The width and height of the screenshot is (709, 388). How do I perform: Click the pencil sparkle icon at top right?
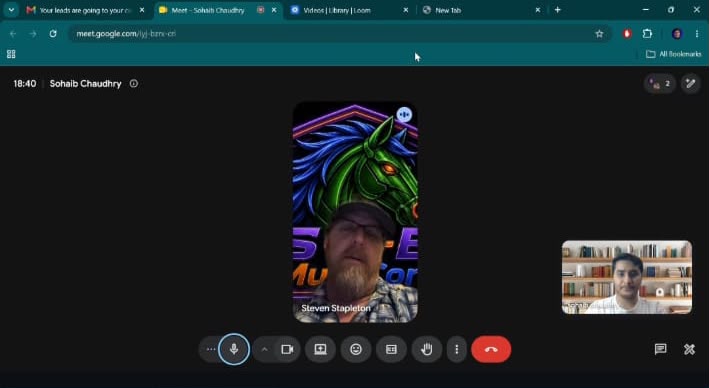(x=690, y=83)
